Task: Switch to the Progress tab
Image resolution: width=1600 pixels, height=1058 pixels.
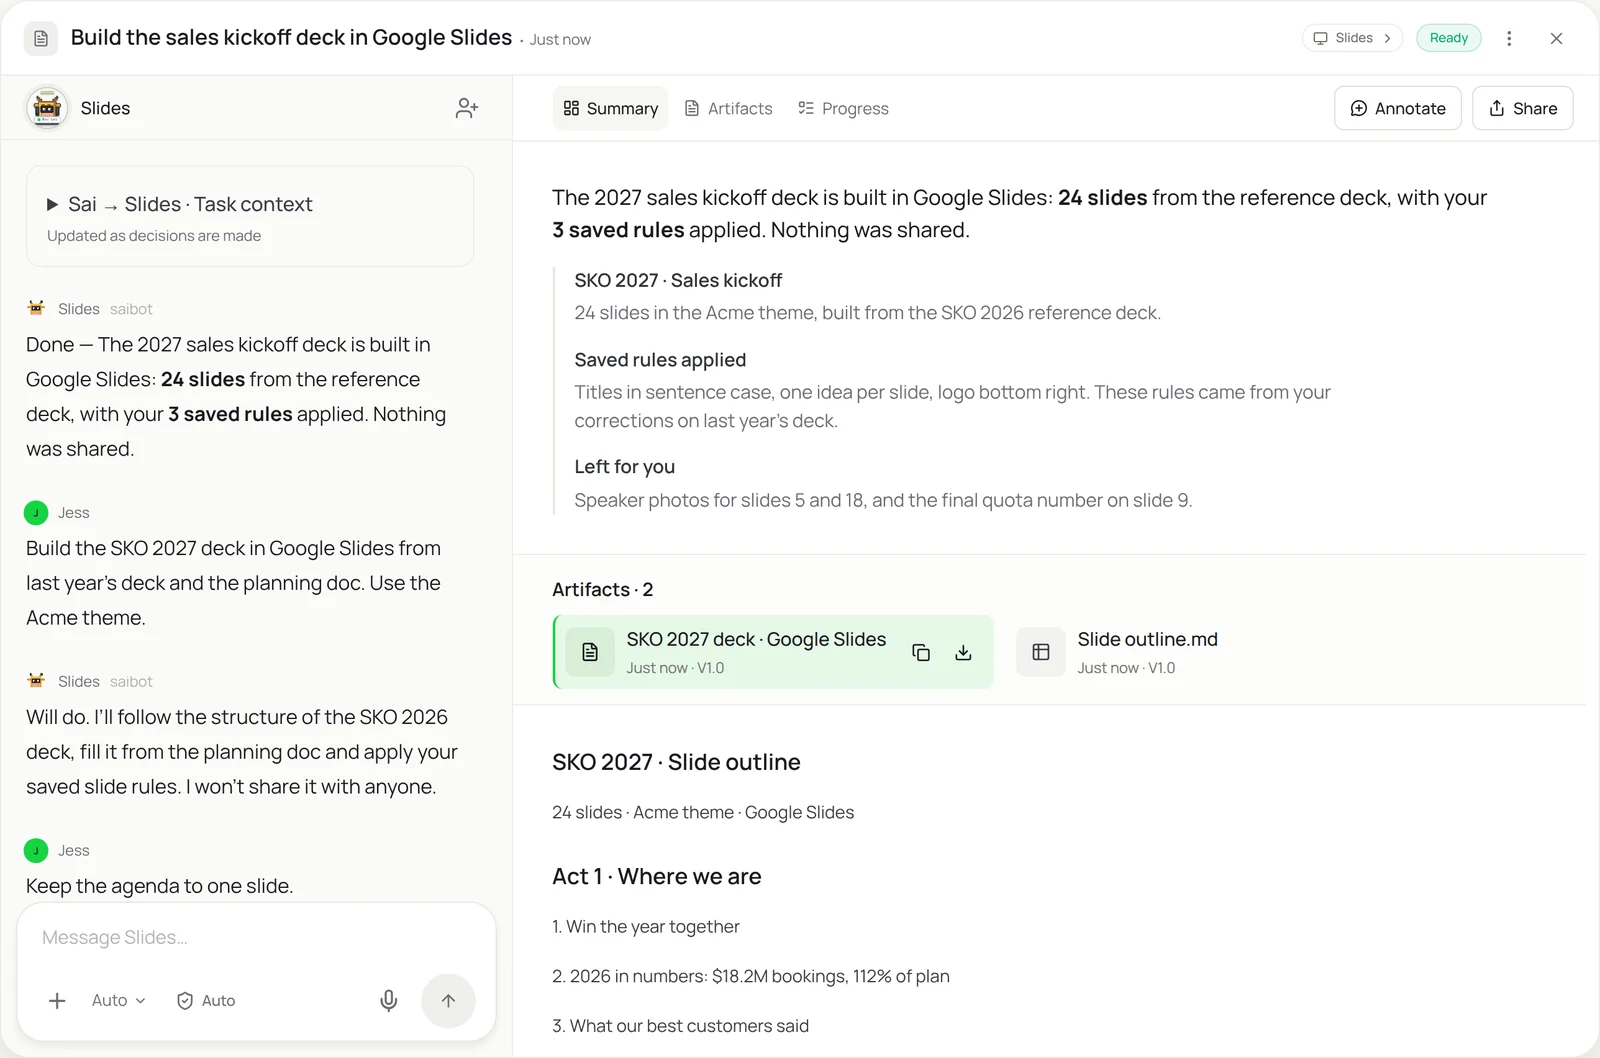Action: coord(843,108)
